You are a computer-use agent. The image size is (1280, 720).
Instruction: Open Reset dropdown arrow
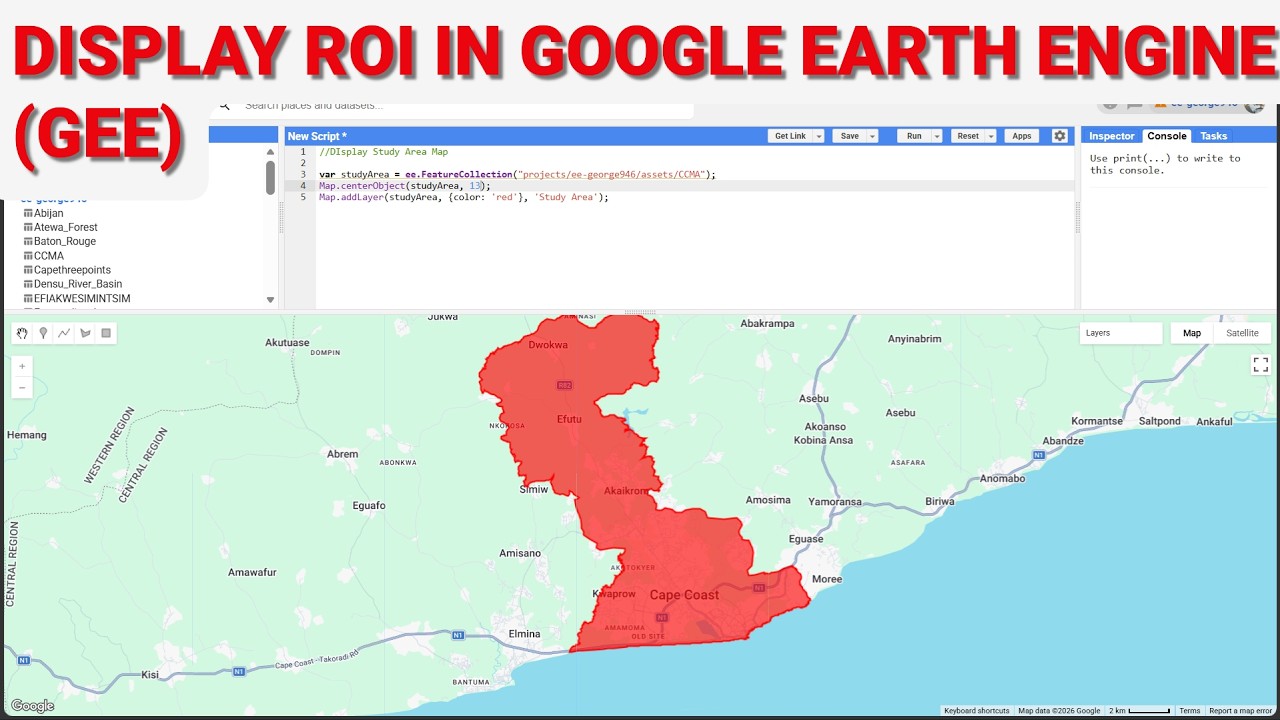pos(991,136)
